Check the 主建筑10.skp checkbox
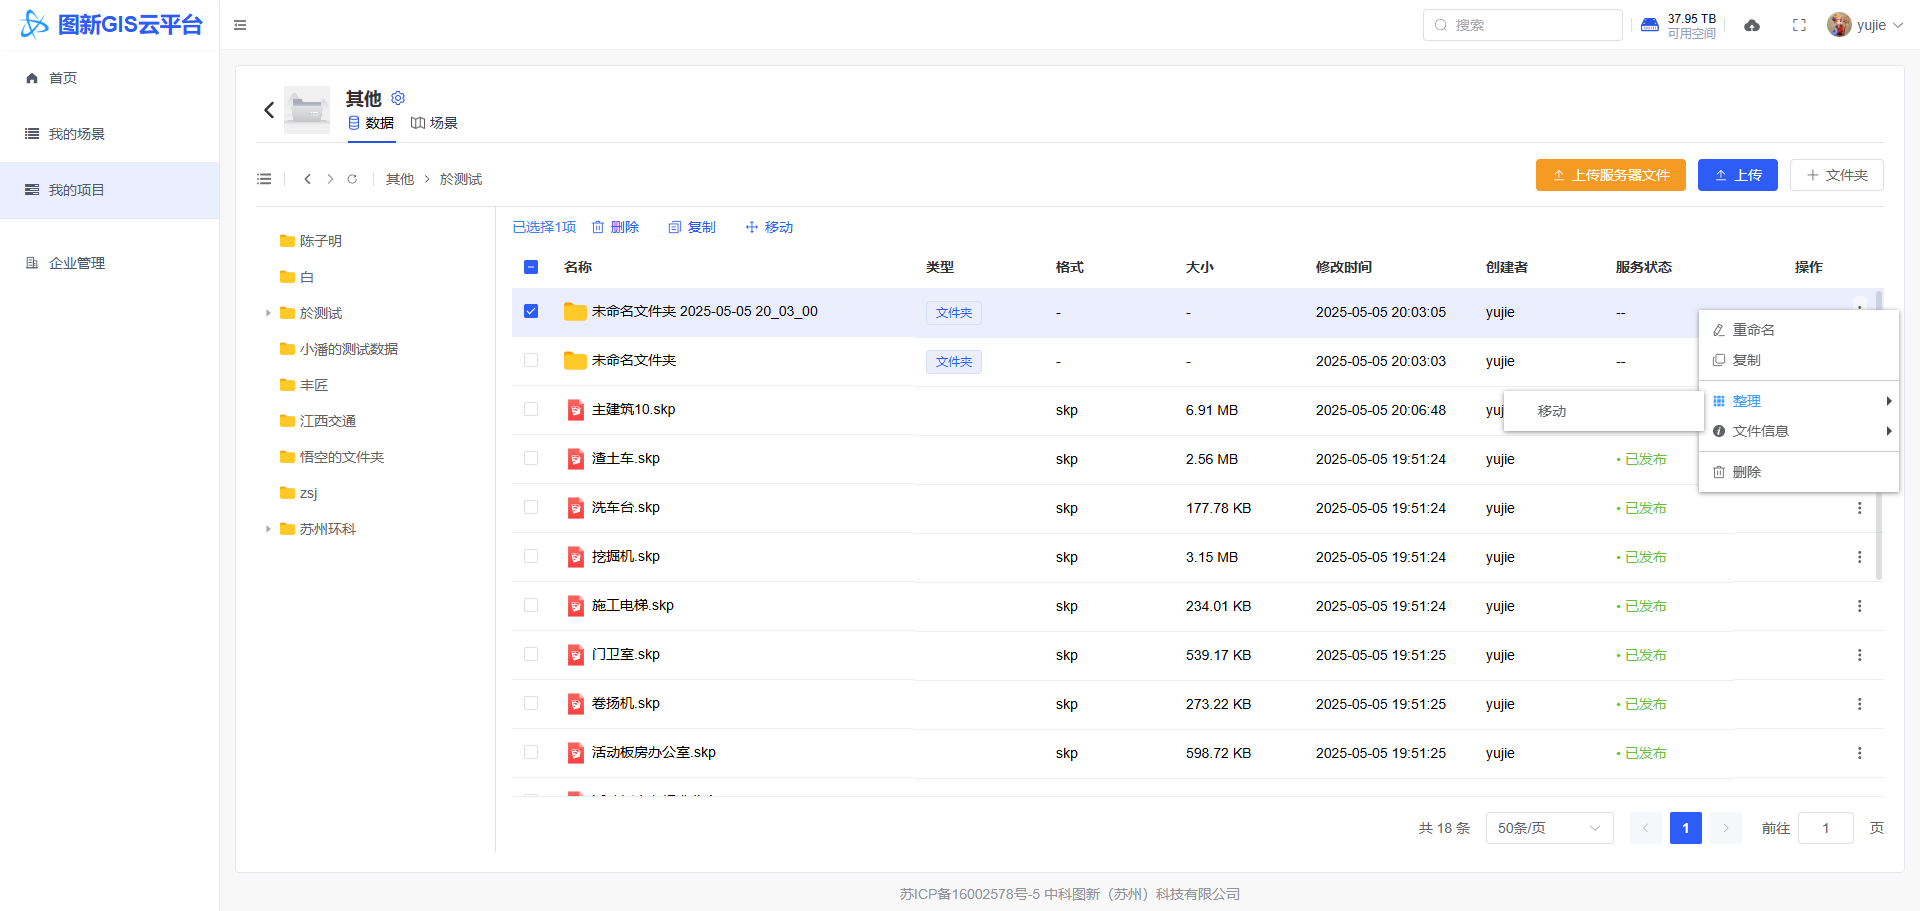 click(x=531, y=409)
